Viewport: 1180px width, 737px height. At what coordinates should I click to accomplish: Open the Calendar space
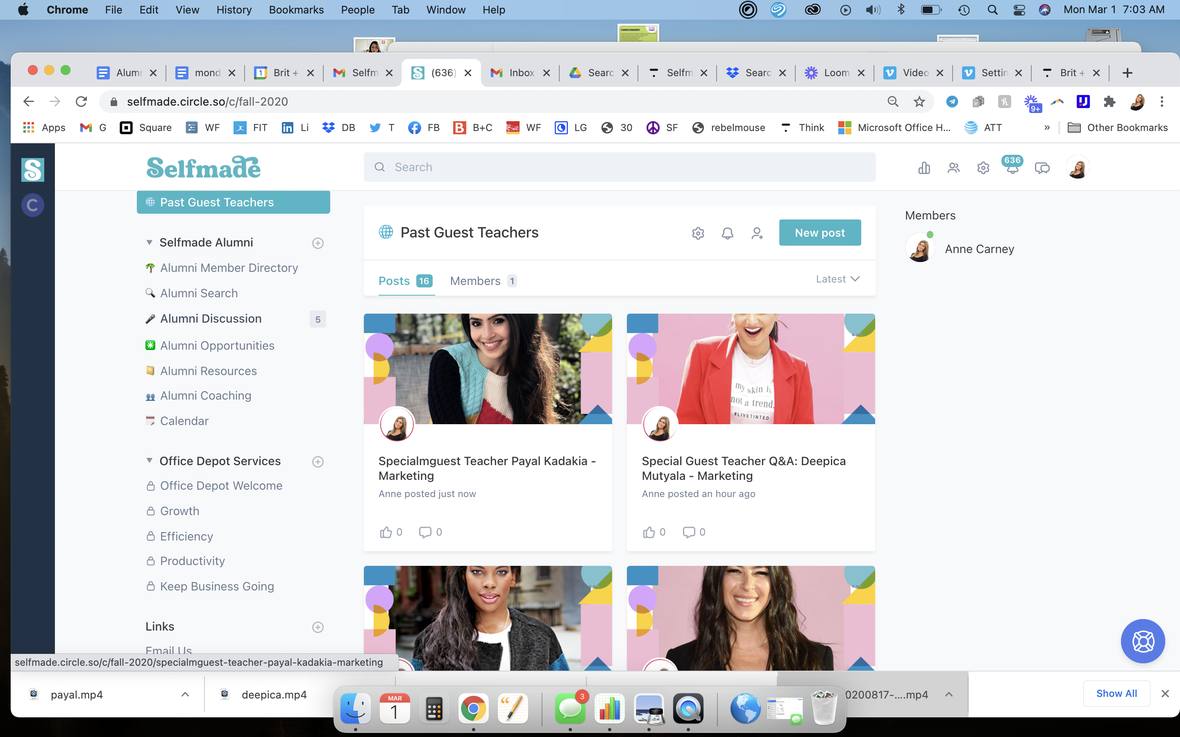point(184,422)
